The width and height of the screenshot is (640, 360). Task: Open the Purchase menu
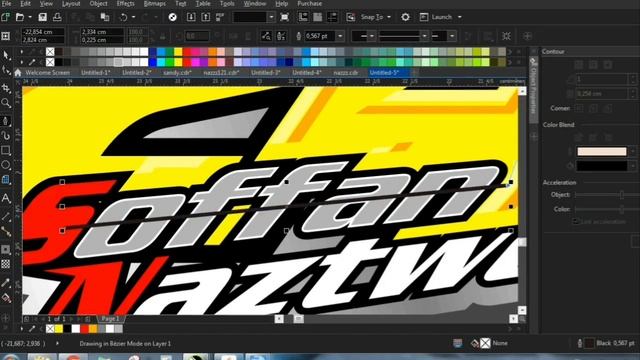(309, 3)
